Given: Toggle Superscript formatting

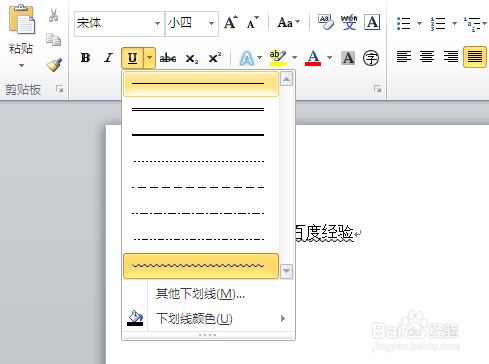Looking at the screenshot, I should pyautogui.click(x=215, y=58).
